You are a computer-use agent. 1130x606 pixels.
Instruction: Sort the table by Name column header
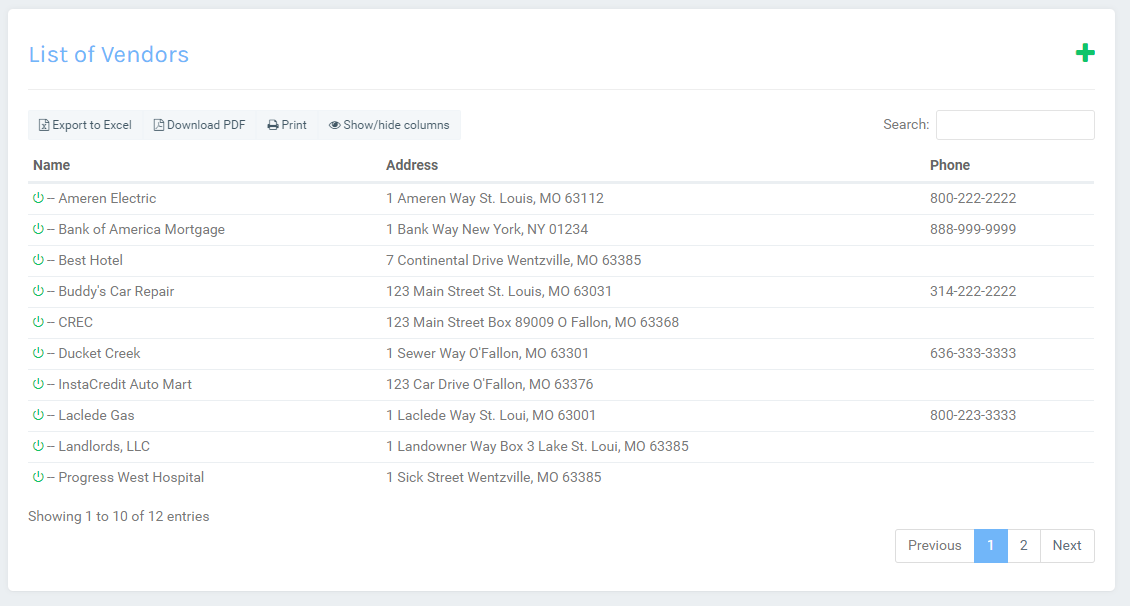point(52,165)
